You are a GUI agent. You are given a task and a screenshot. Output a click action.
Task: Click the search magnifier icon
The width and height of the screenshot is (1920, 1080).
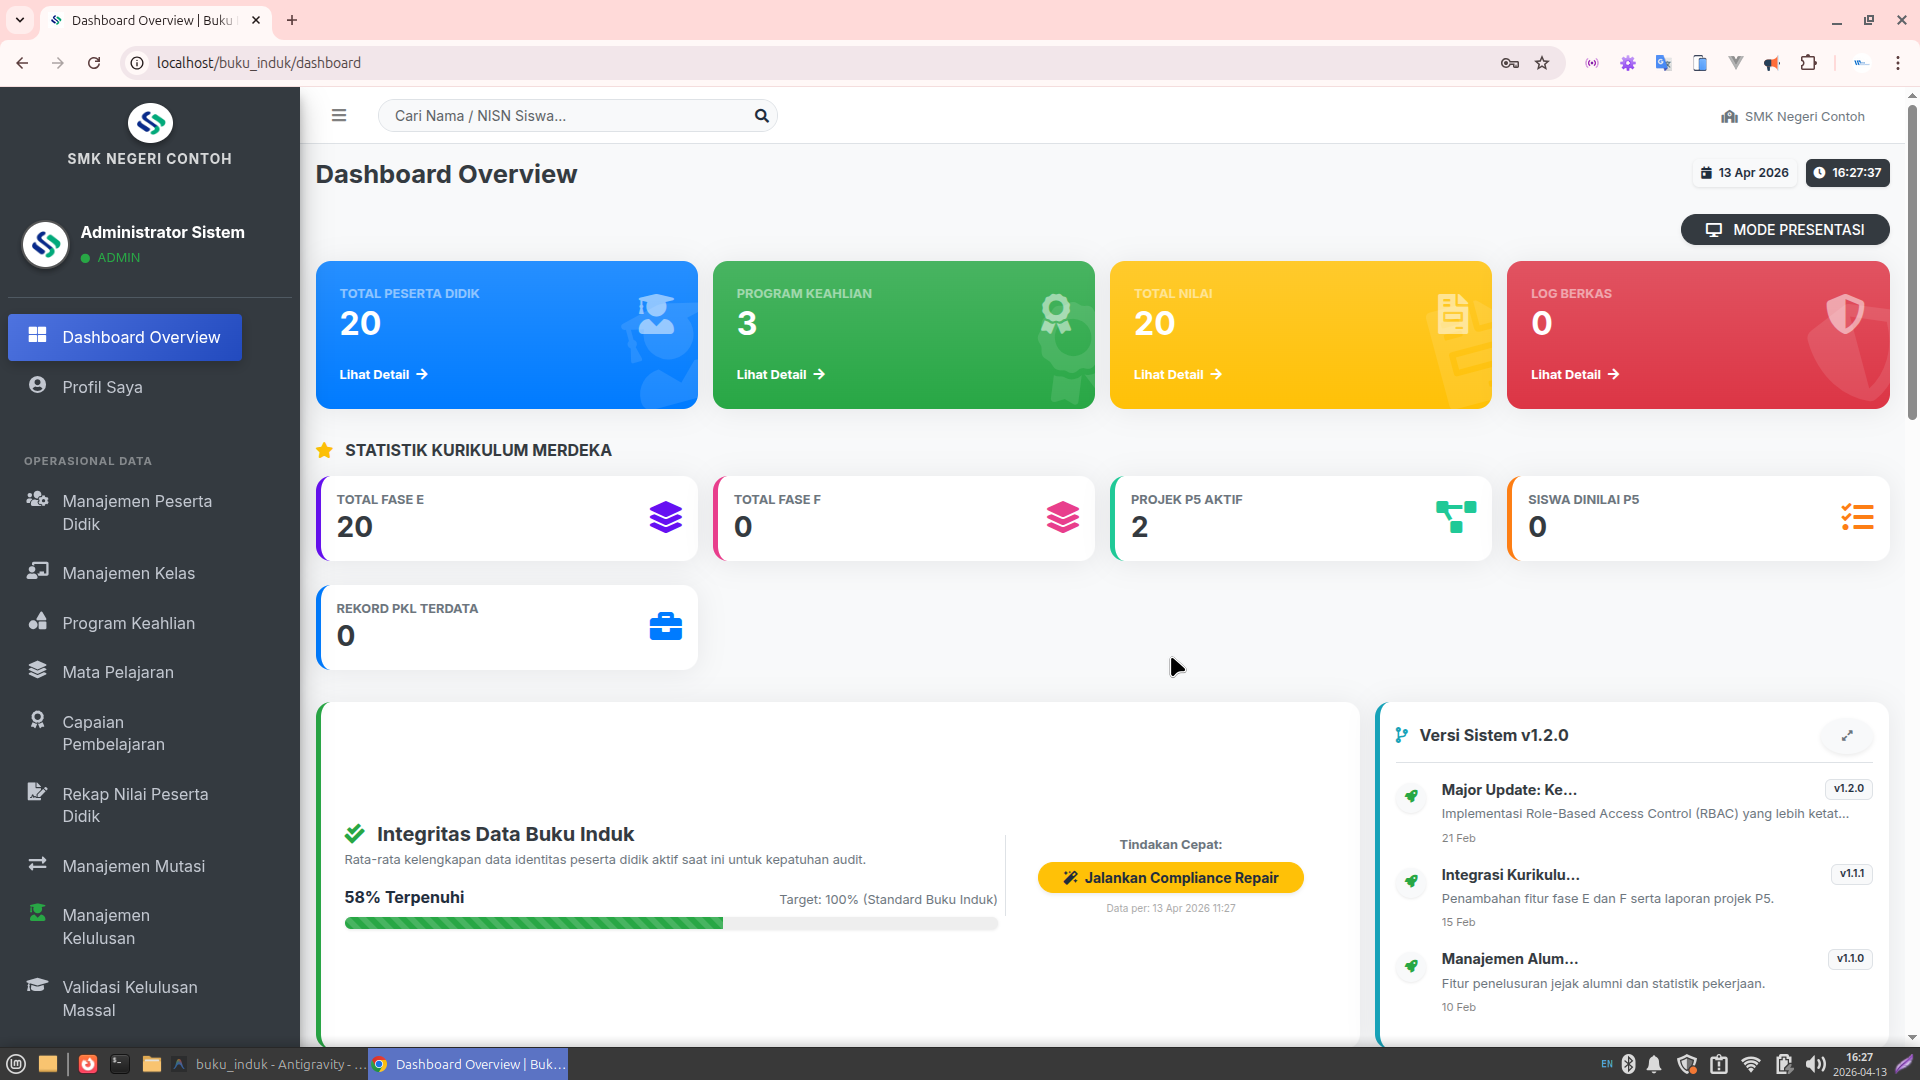761,116
